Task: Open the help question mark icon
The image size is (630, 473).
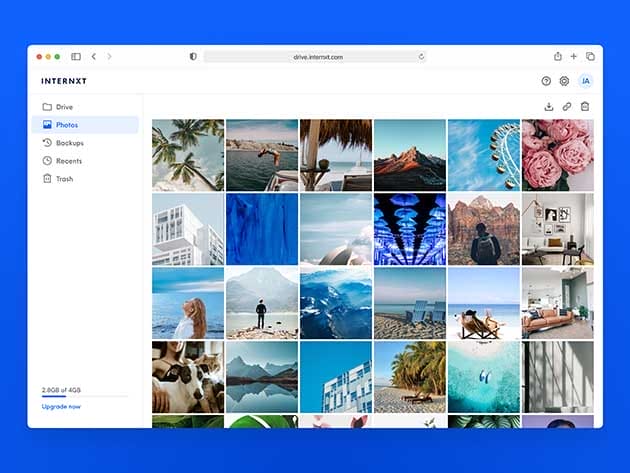Action: click(x=546, y=81)
